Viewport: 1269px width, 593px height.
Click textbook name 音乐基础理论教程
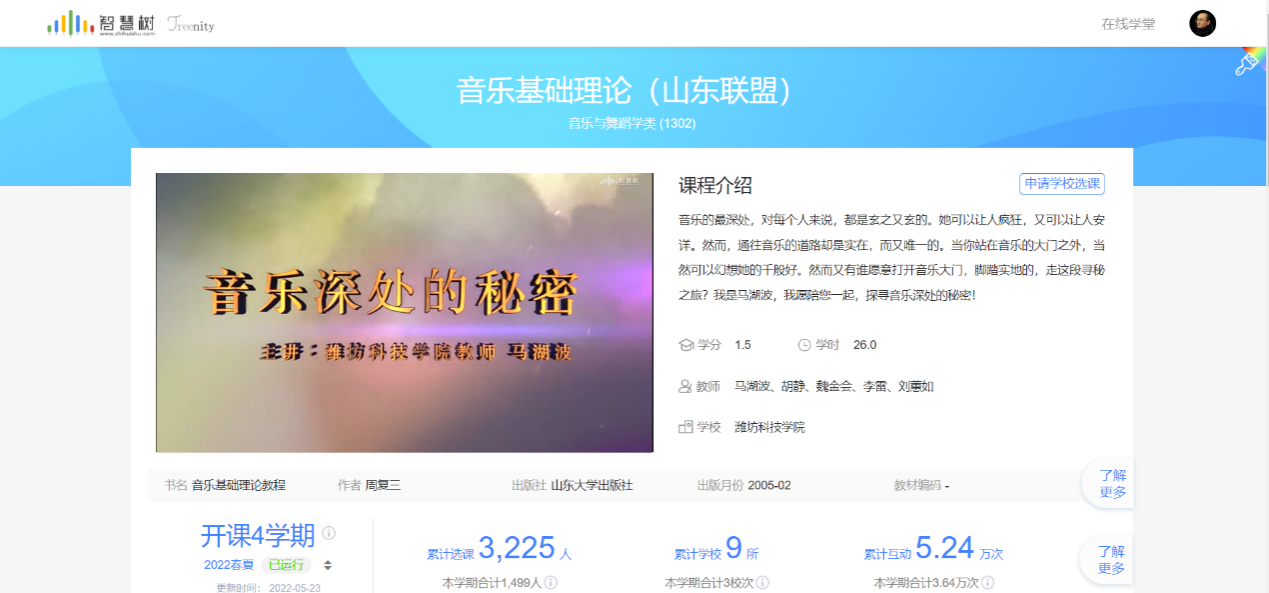[x=239, y=485]
